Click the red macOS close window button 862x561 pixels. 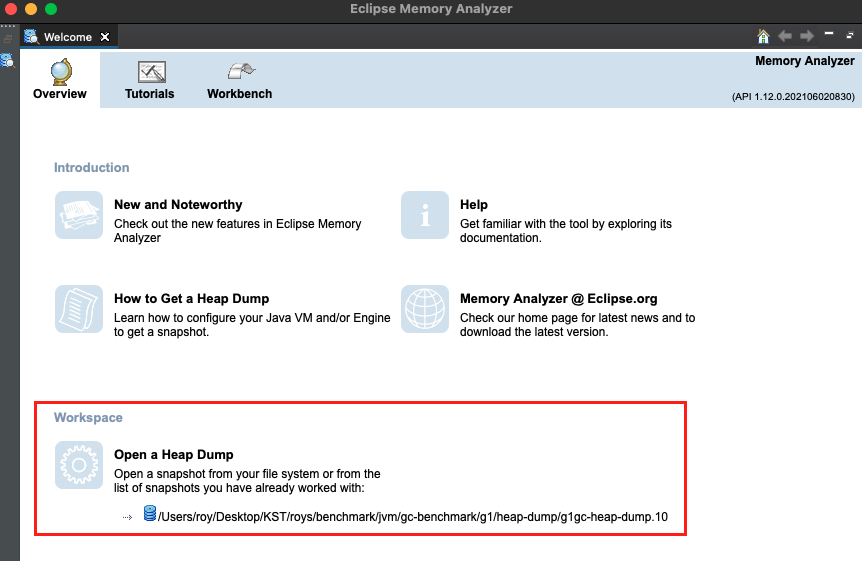tap(10, 9)
